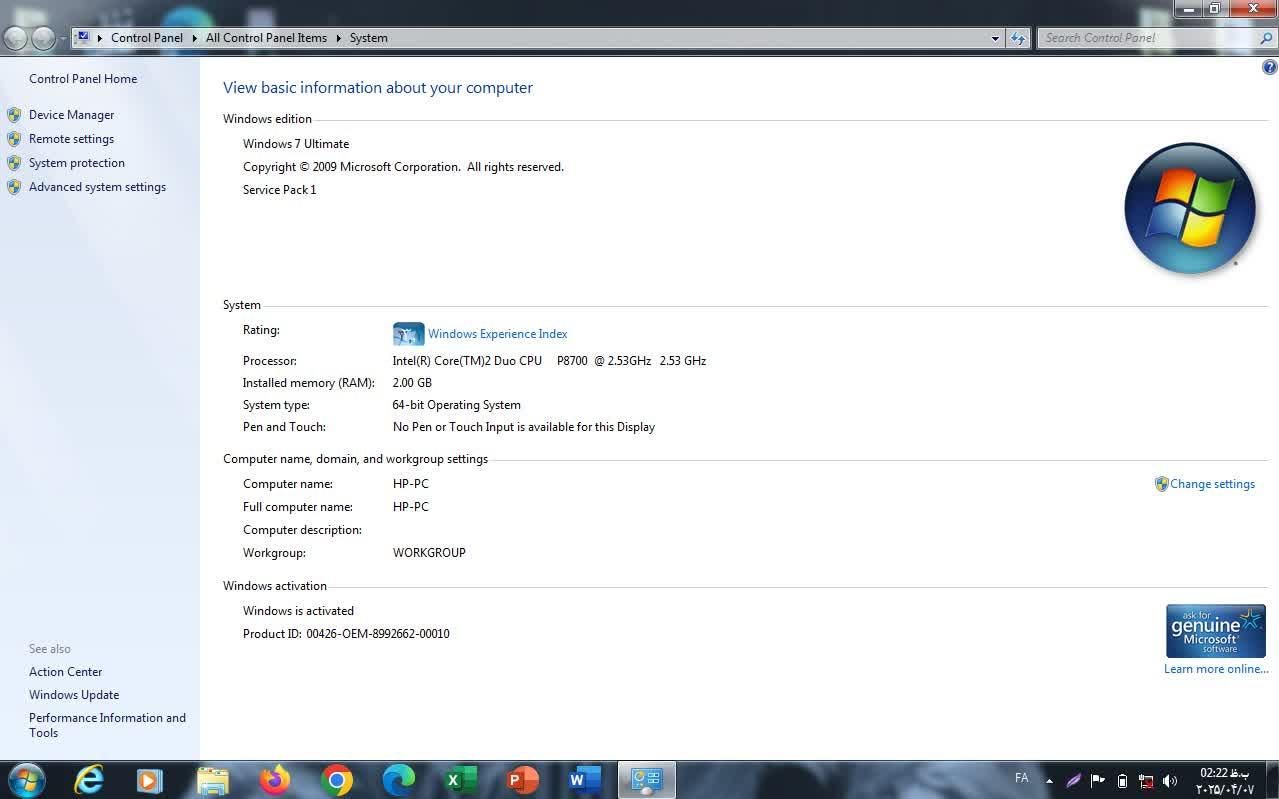Click the FA language indicator
Screen dimensions: 1279x799
[x=1021, y=778]
